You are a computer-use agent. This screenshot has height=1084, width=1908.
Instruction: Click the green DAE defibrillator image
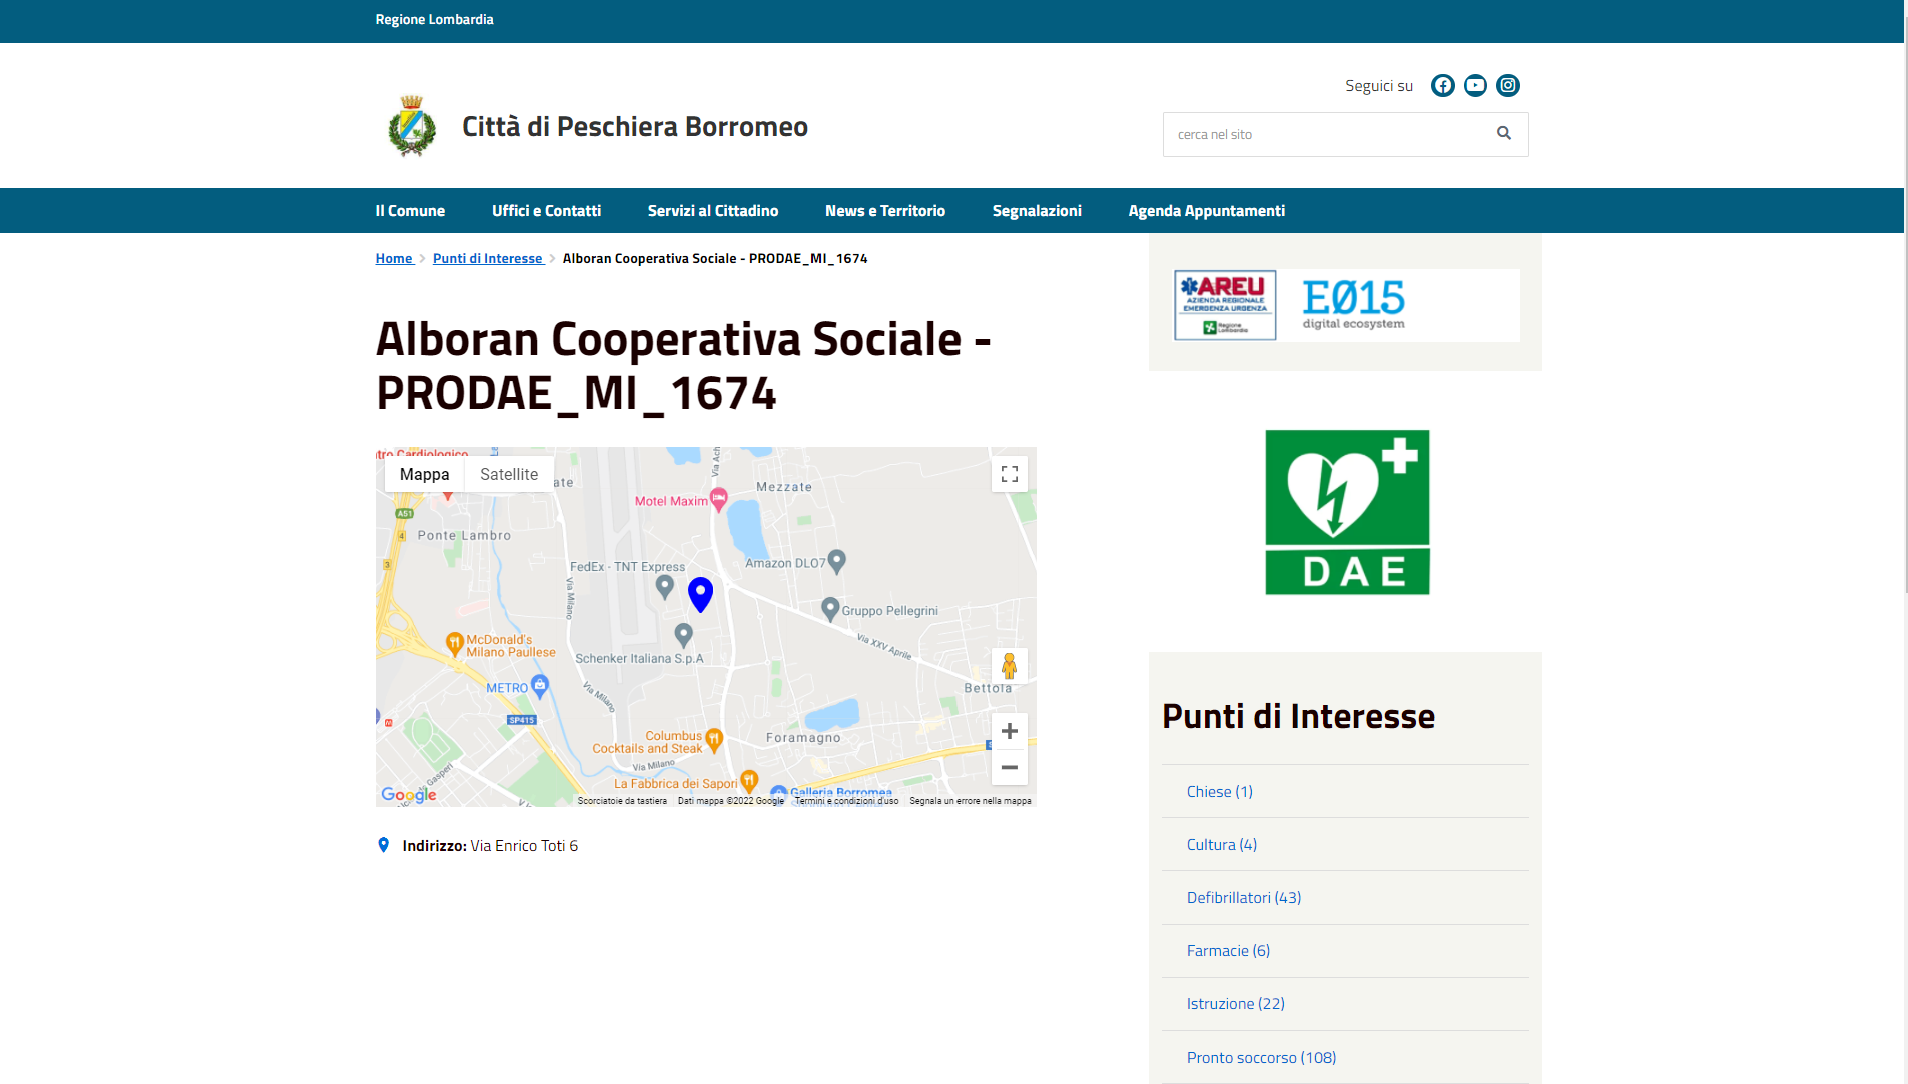pos(1346,512)
